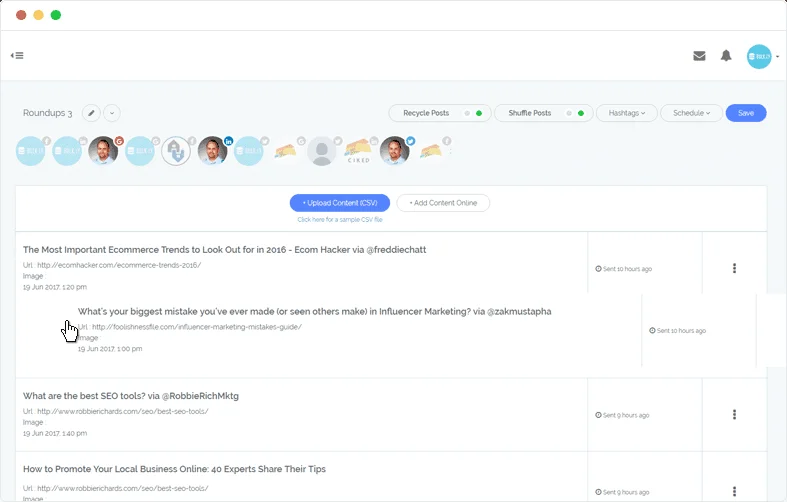Click the pencil edit icon beside Roundups 3
This screenshot has width=787, height=502.
pos(91,113)
